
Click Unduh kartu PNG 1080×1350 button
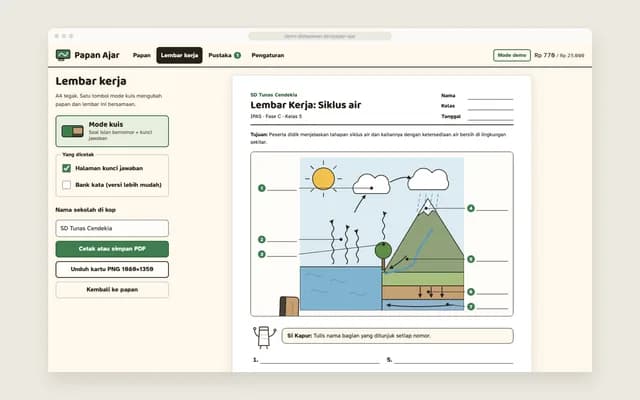pos(112,269)
